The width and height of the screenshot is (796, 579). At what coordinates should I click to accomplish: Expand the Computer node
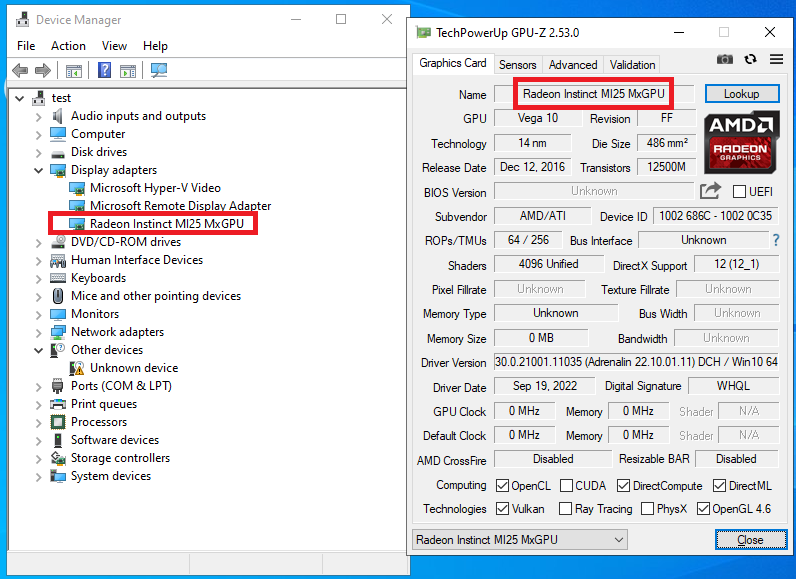(39, 134)
